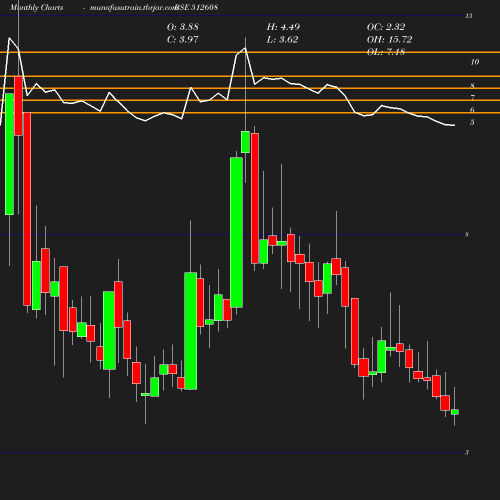Click the "Monthly Charts" title text
Screen dimensions: 500x500
(x=37, y=7)
